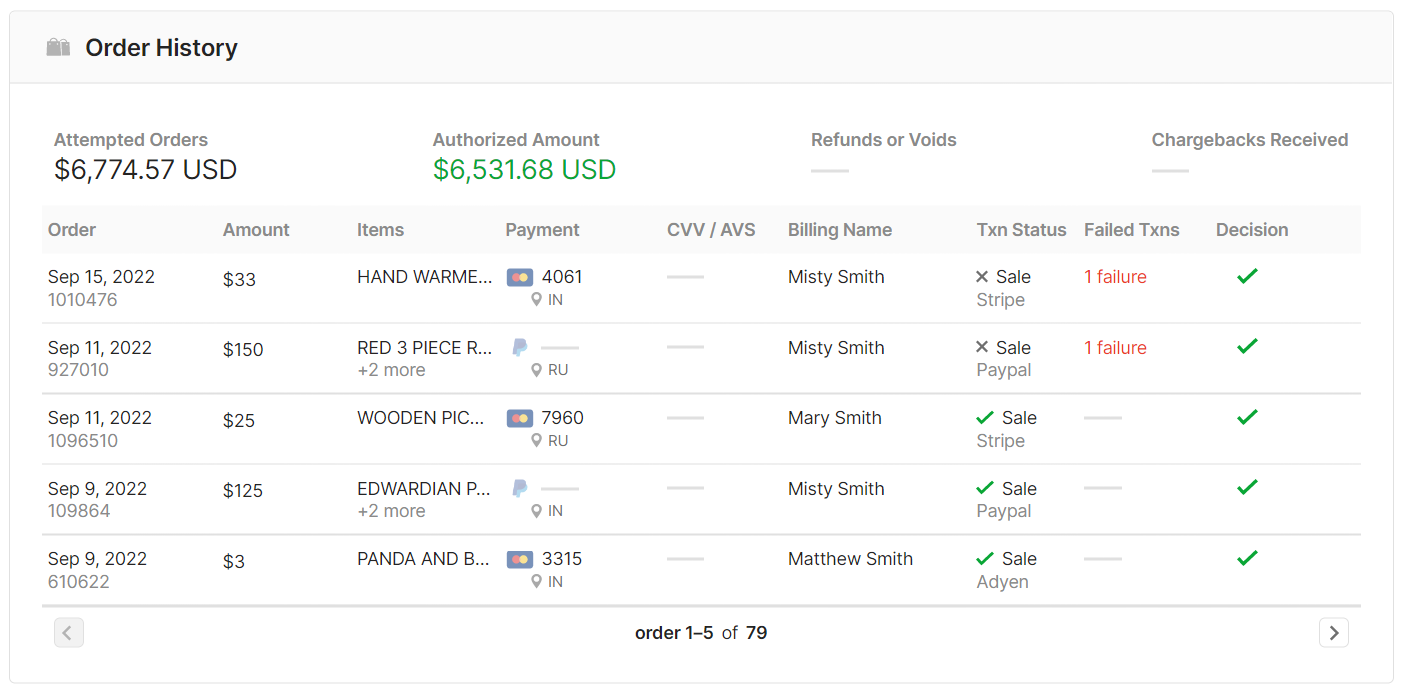Click the green decision checkmark for order 610622
The image size is (1406, 693).
(x=1247, y=558)
